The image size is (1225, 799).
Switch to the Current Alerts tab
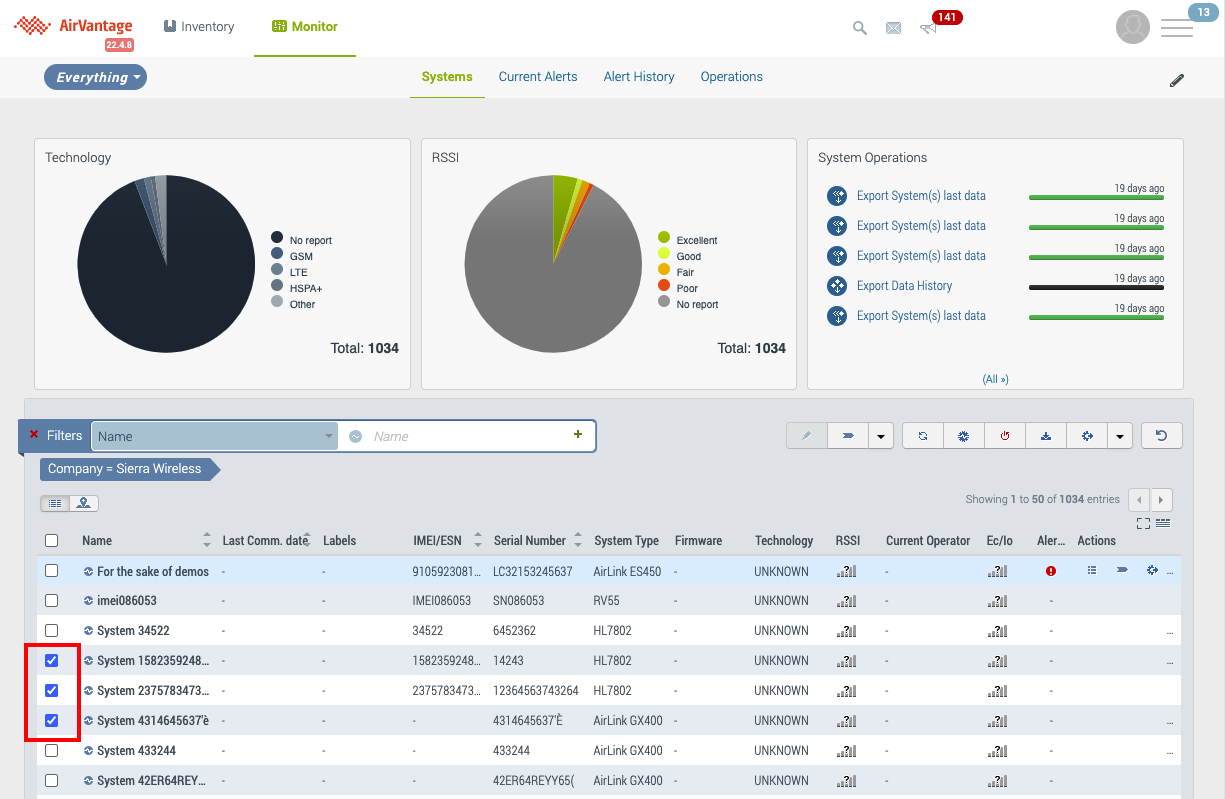coord(538,77)
